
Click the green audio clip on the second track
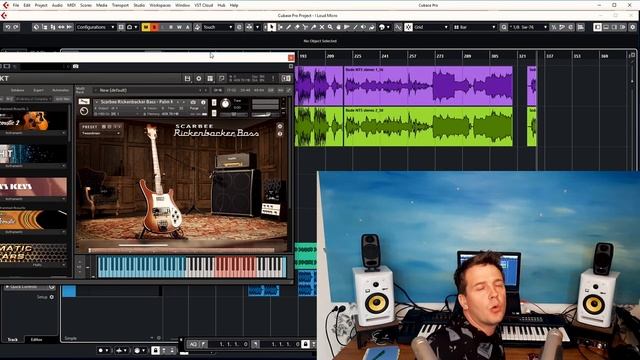[x=428, y=127]
